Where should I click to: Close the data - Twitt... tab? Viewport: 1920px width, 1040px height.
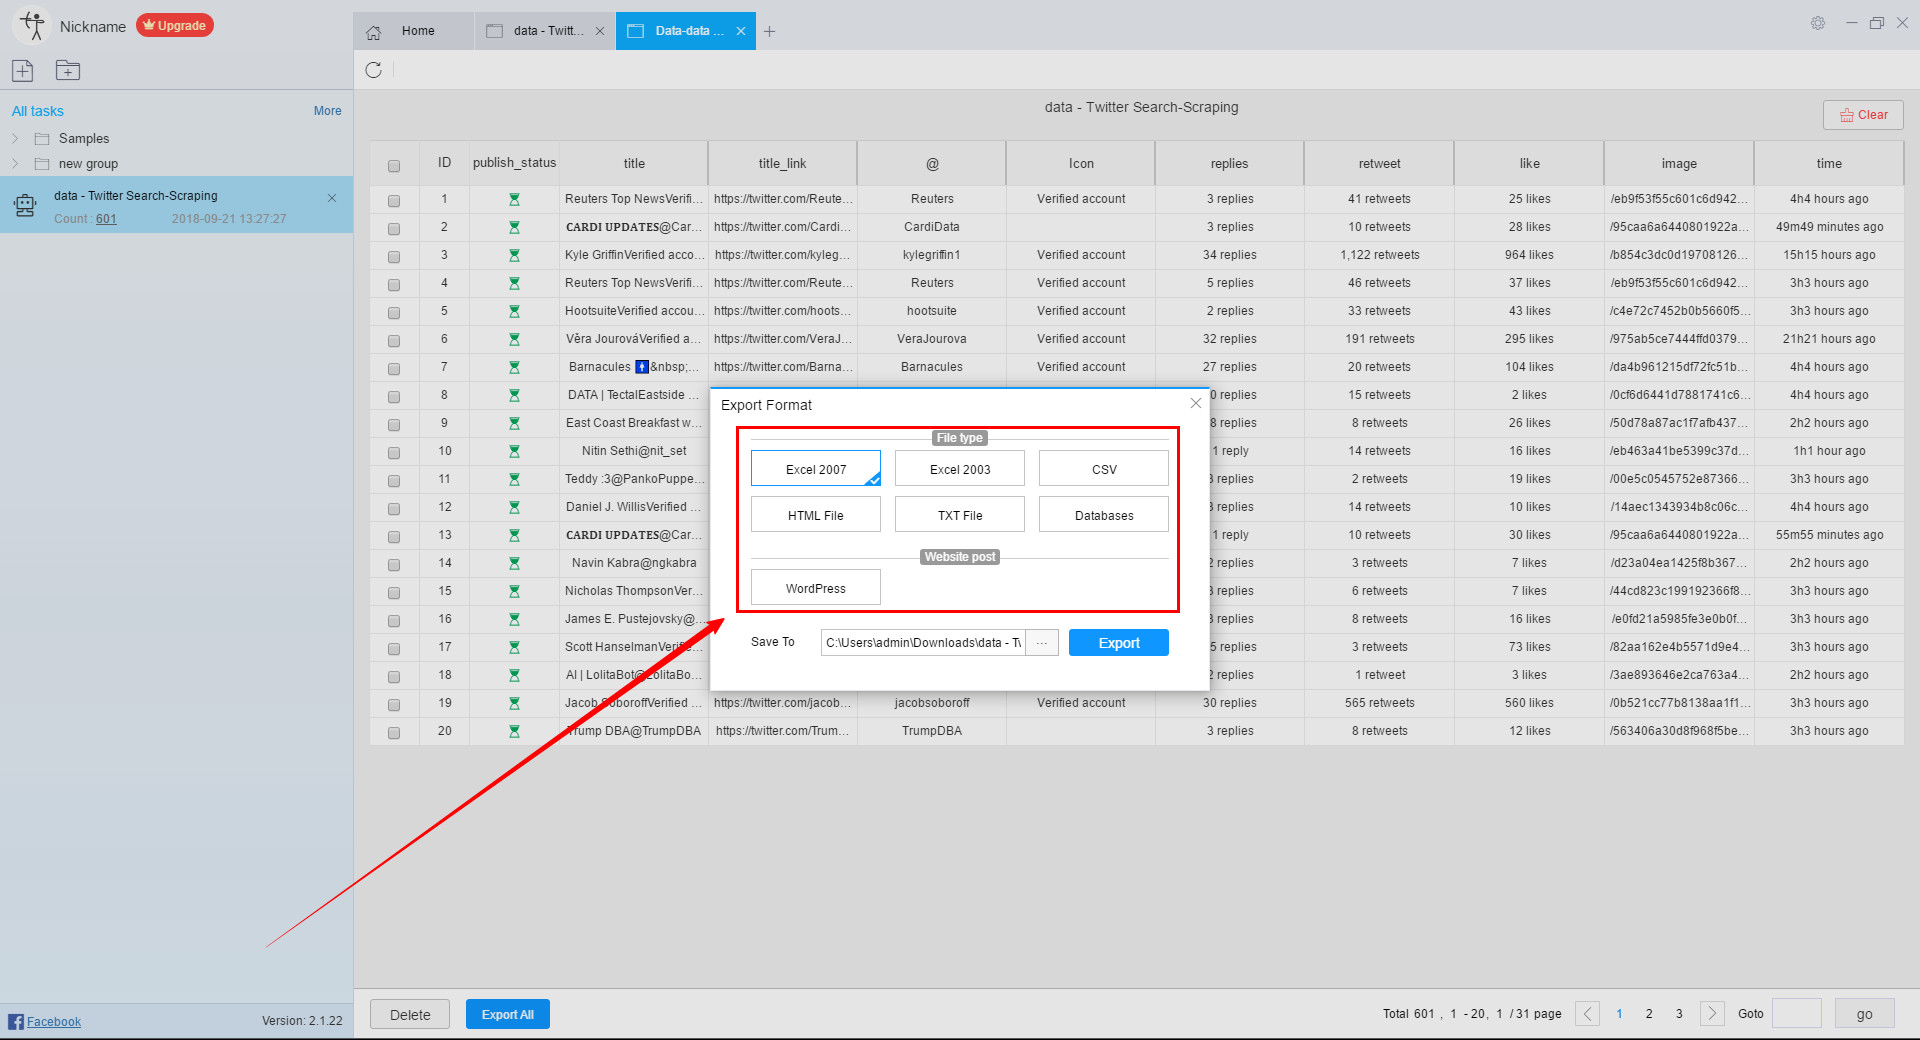(x=600, y=31)
